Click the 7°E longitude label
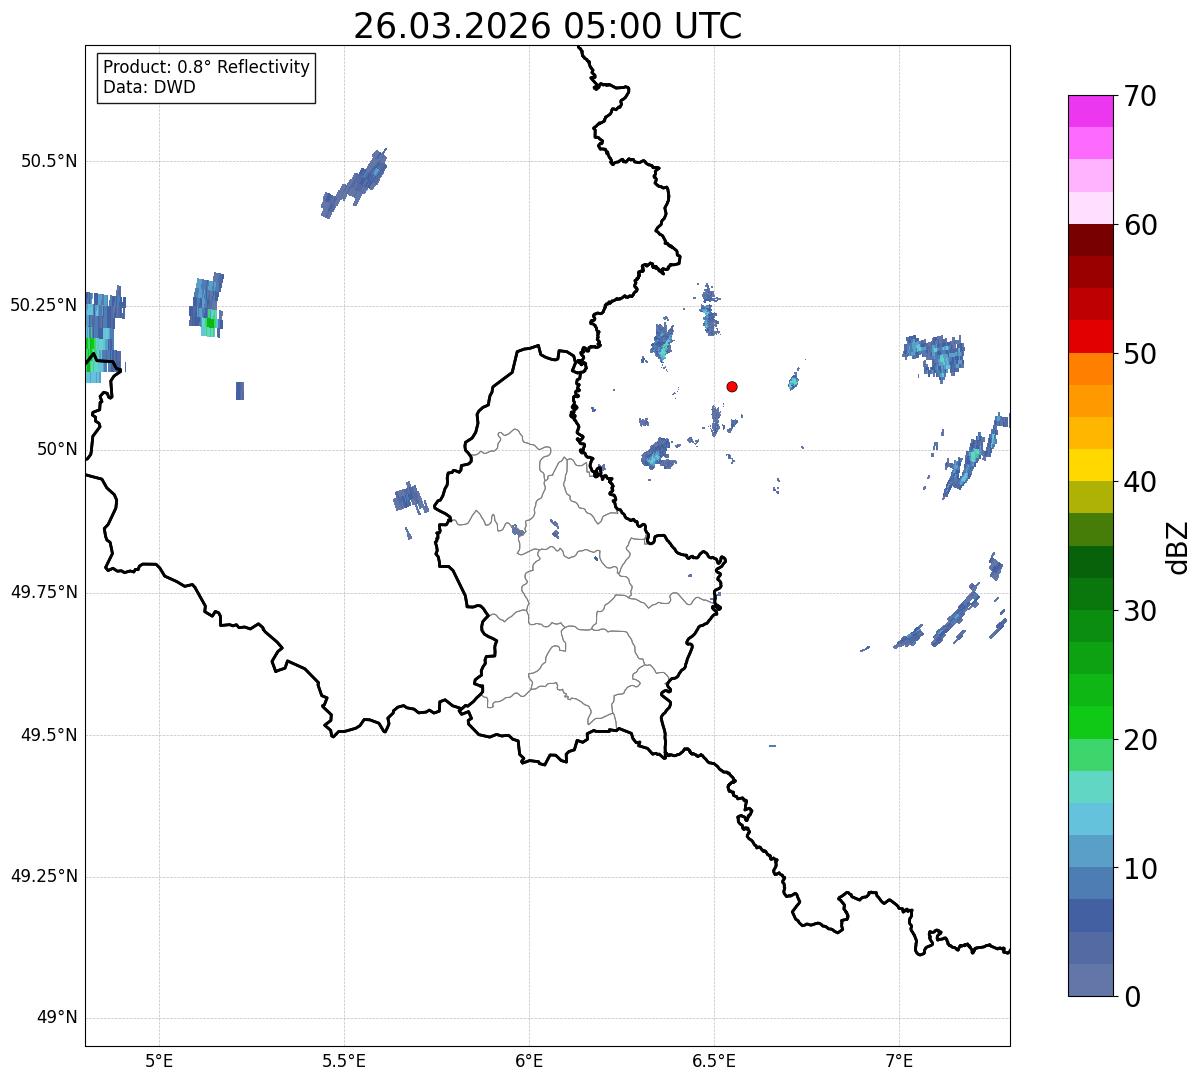 pos(899,1060)
